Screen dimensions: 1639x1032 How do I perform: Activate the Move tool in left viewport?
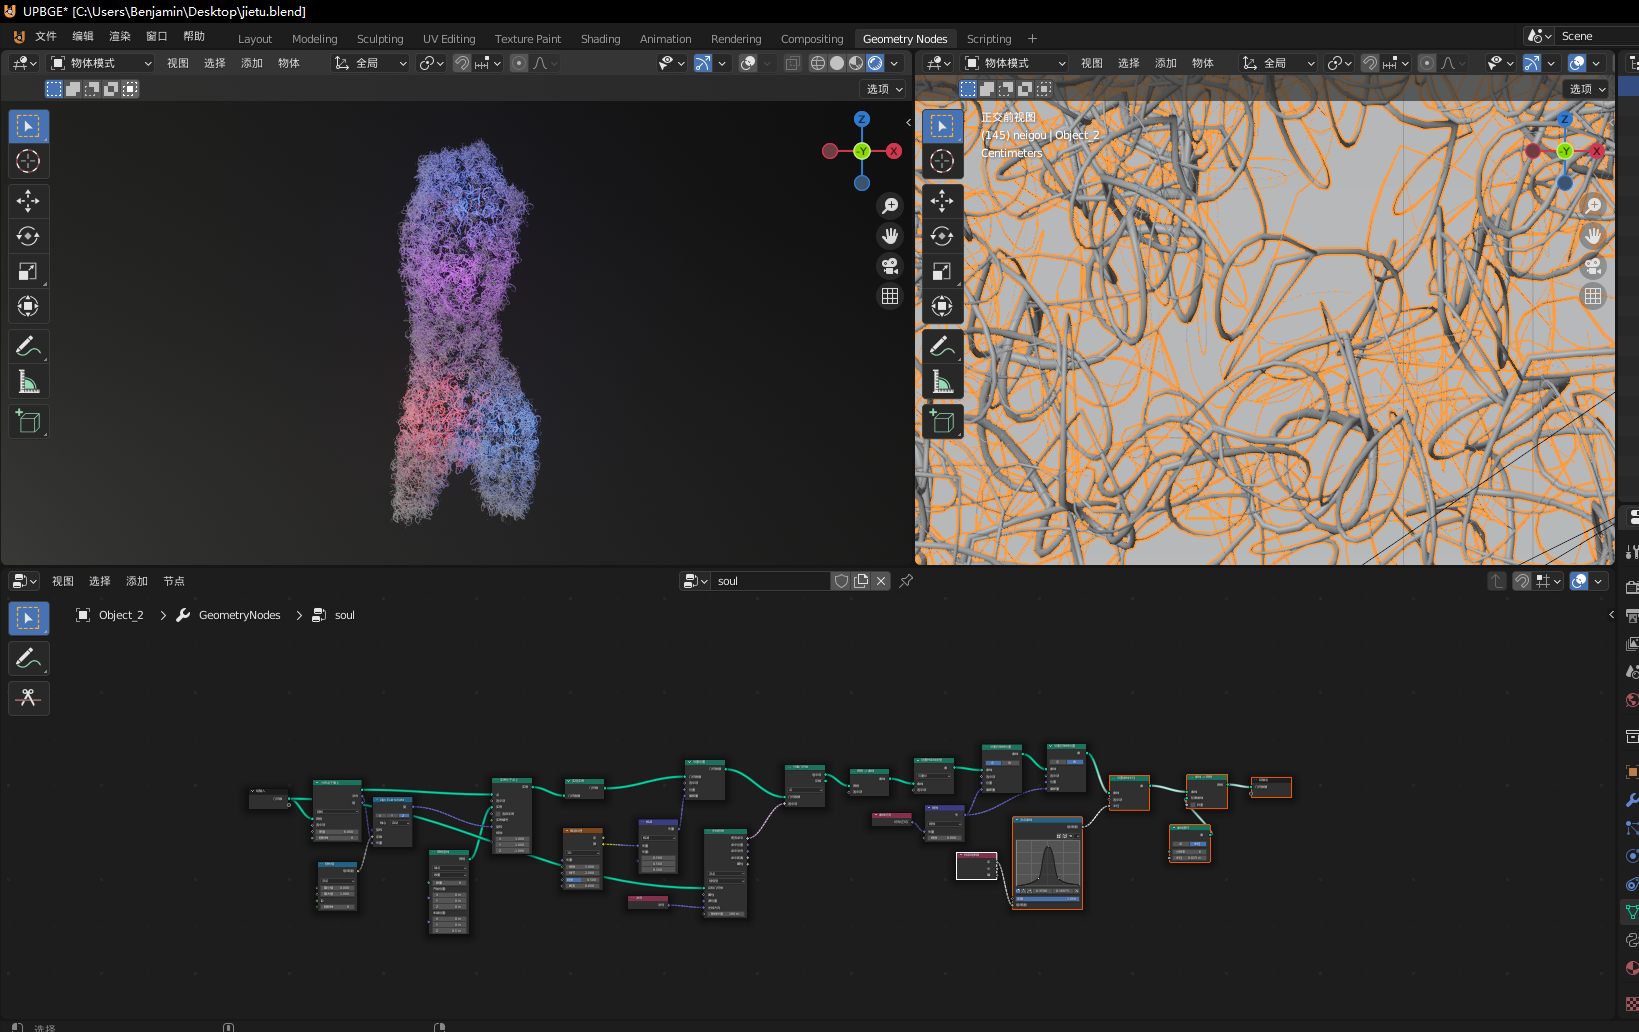28,201
